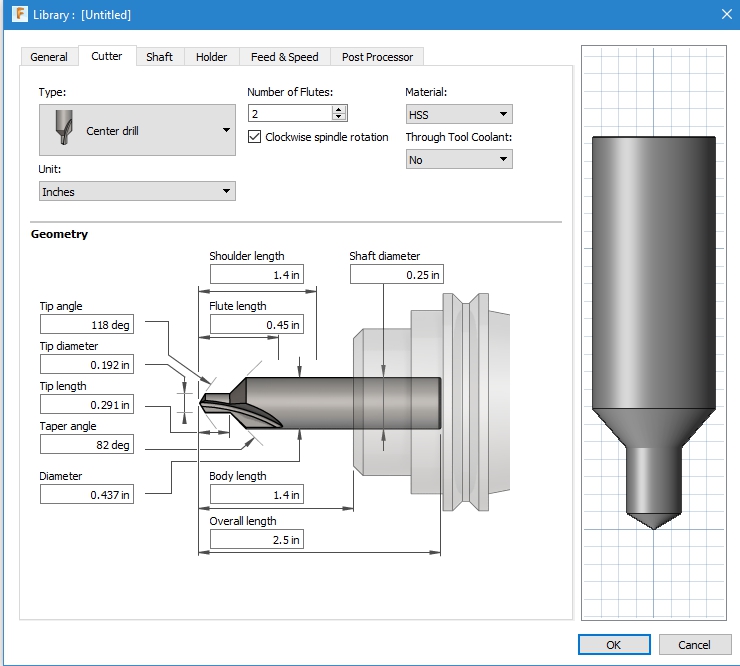
Task: Select the Feed & Speed tab
Action: click(284, 57)
